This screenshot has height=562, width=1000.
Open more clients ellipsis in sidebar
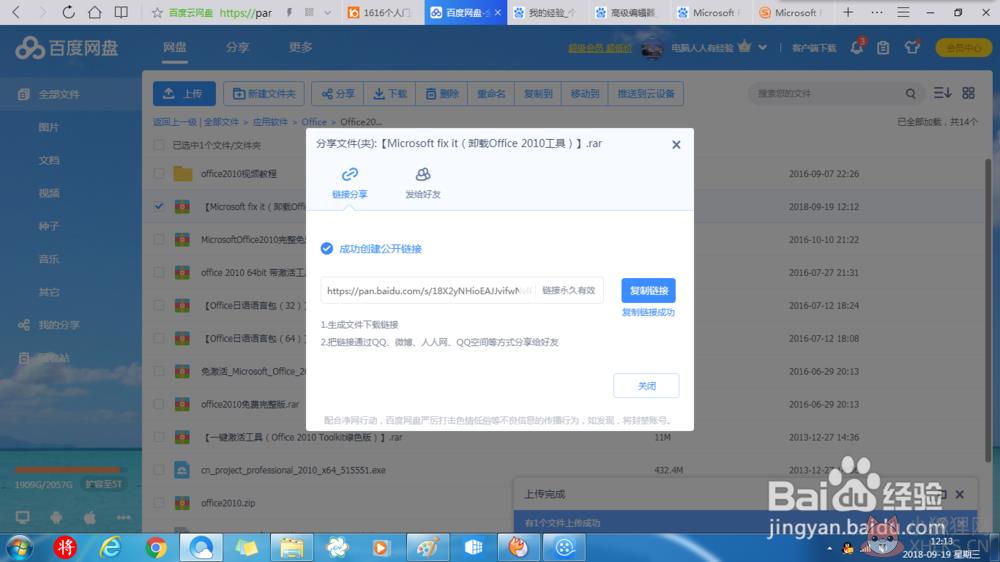(123, 517)
